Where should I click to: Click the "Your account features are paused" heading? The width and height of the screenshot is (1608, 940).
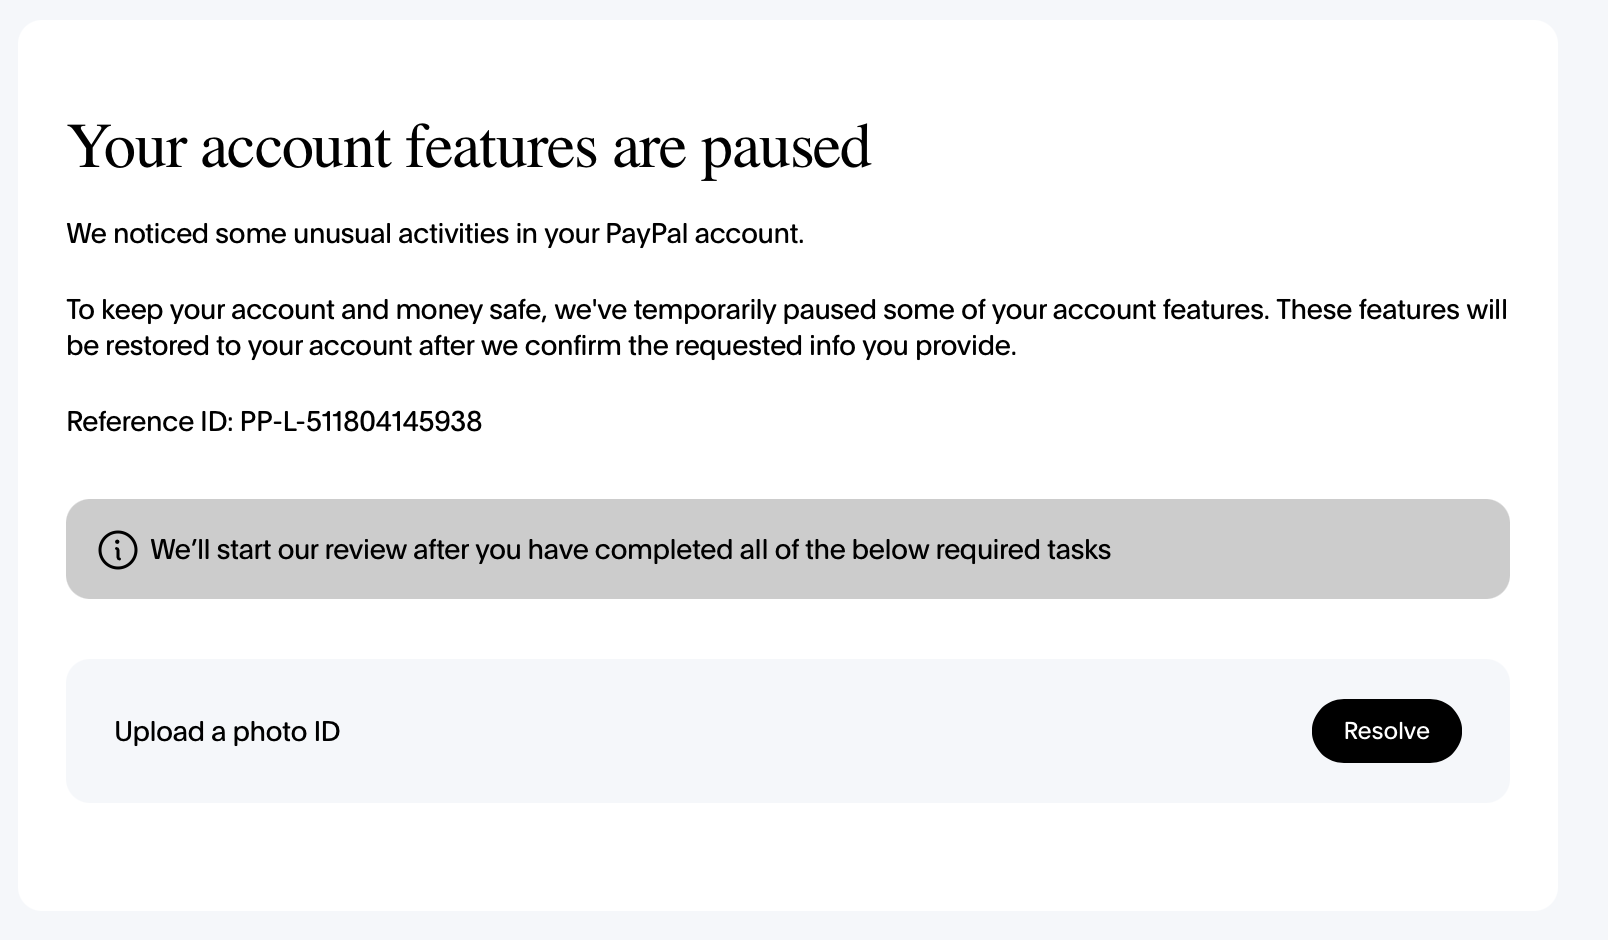click(468, 148)
